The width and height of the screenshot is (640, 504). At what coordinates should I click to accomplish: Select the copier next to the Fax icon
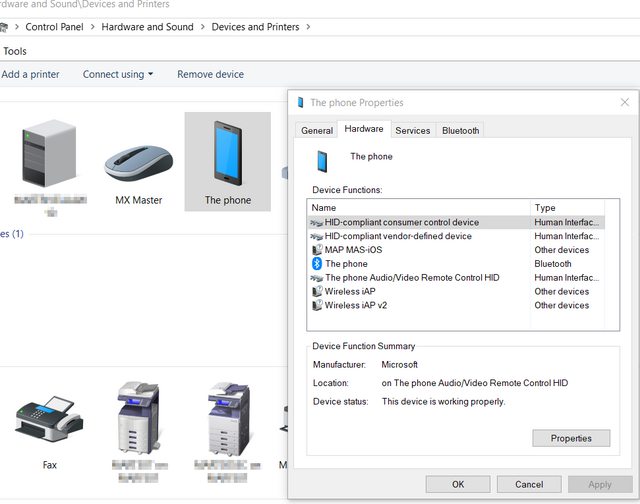pyautogui.click(x=139, y=419)
